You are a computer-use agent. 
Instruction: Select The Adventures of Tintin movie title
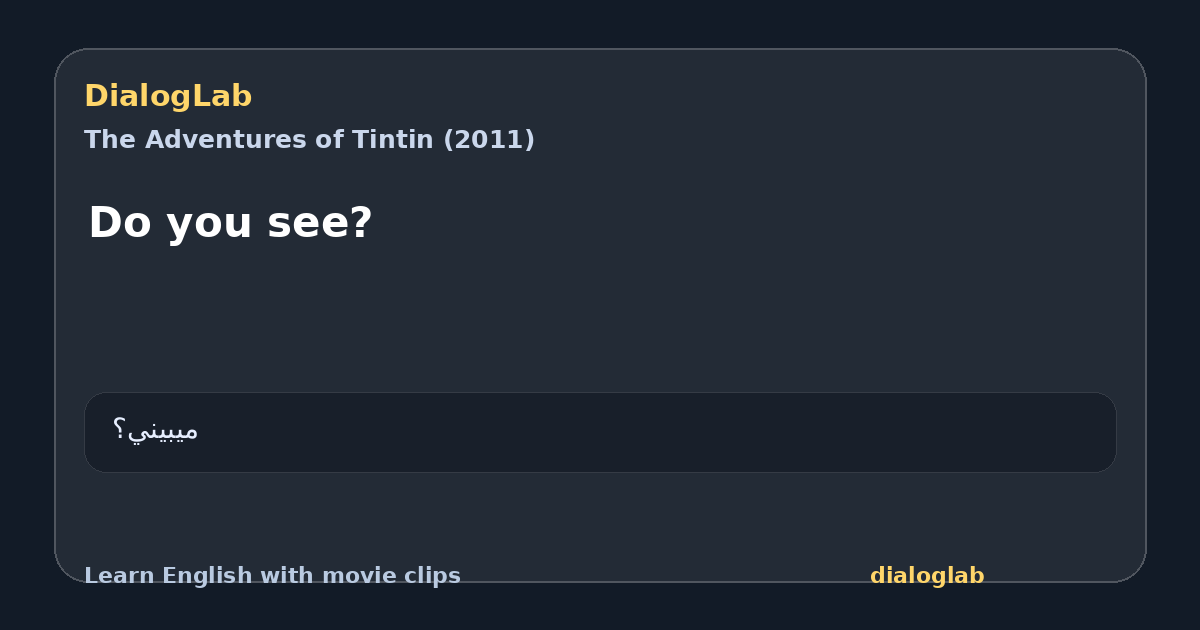[309, 140]
